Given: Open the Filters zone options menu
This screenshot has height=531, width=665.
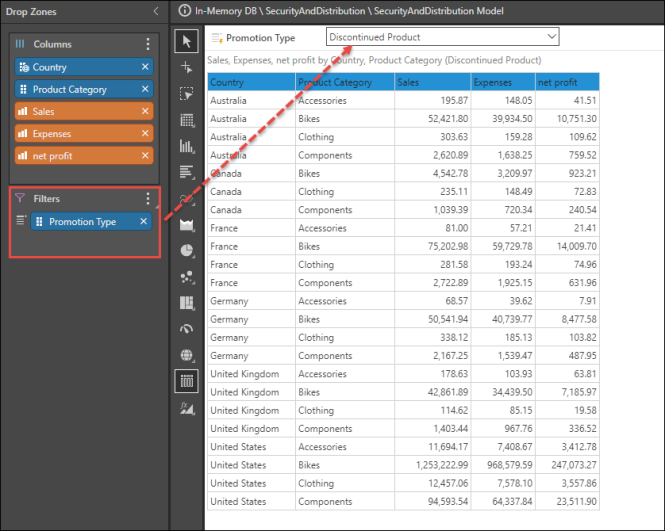Looking at the screenshot, I should point(148,199).
